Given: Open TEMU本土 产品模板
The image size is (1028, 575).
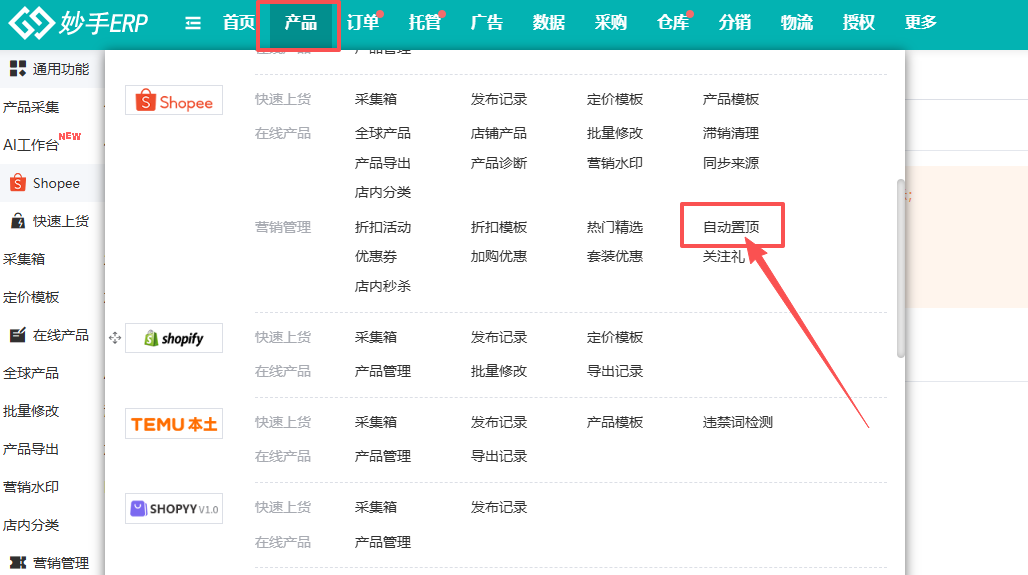Looking at the screenshot, I should [x=615, y=422].
